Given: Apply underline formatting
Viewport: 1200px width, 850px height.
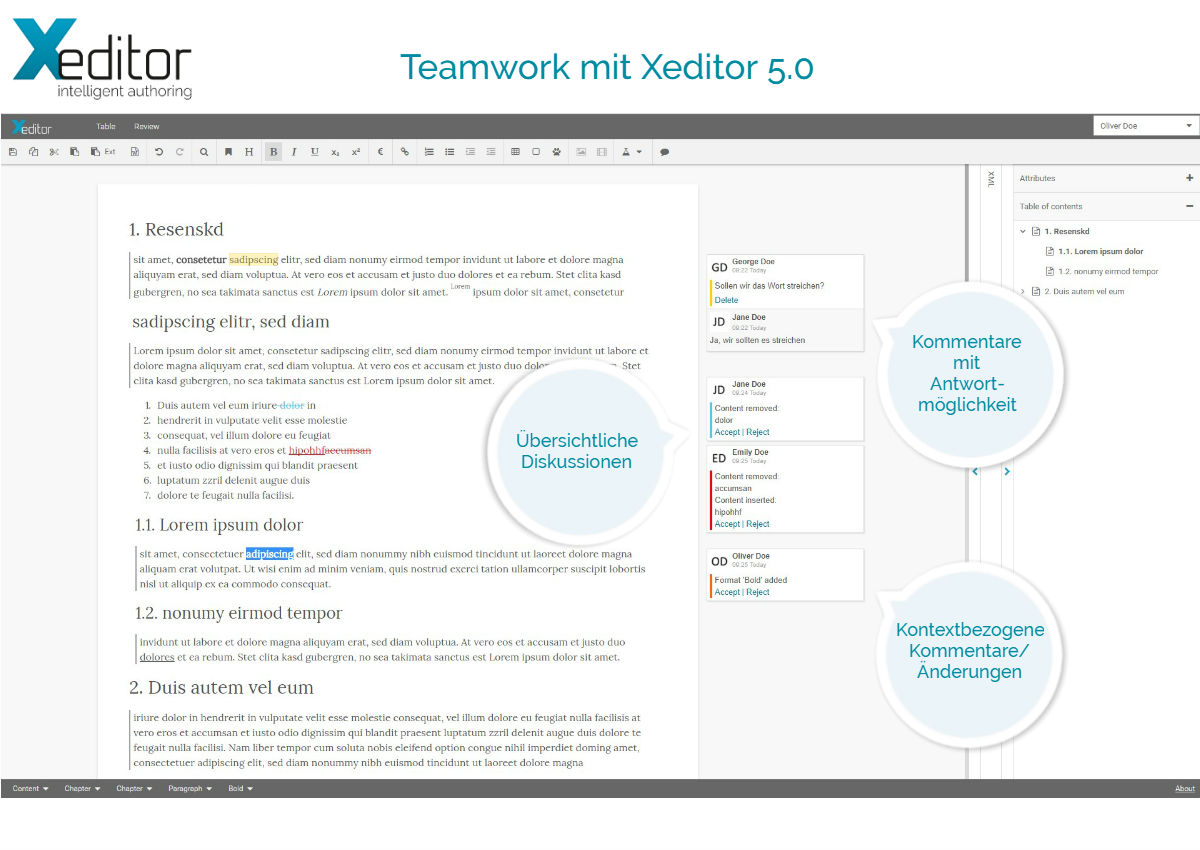Looking at the screenshot, I should pos(315,151).
